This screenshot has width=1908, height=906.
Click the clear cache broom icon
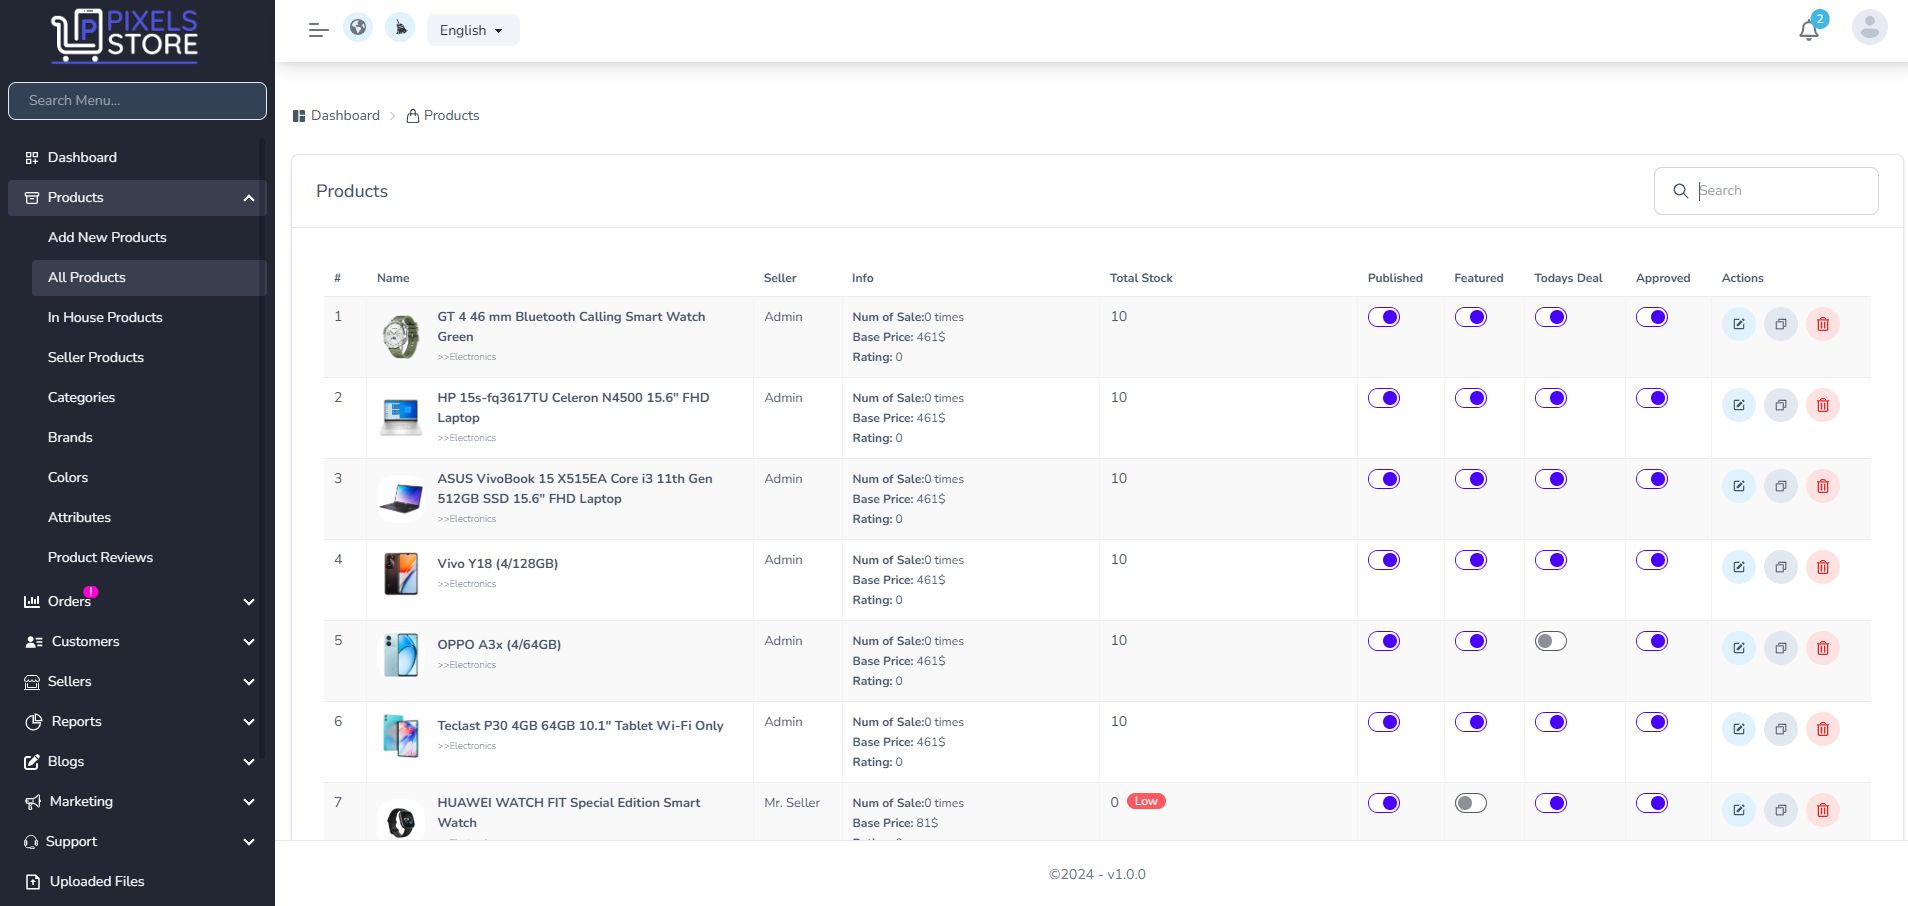click(x=400, y=28)
